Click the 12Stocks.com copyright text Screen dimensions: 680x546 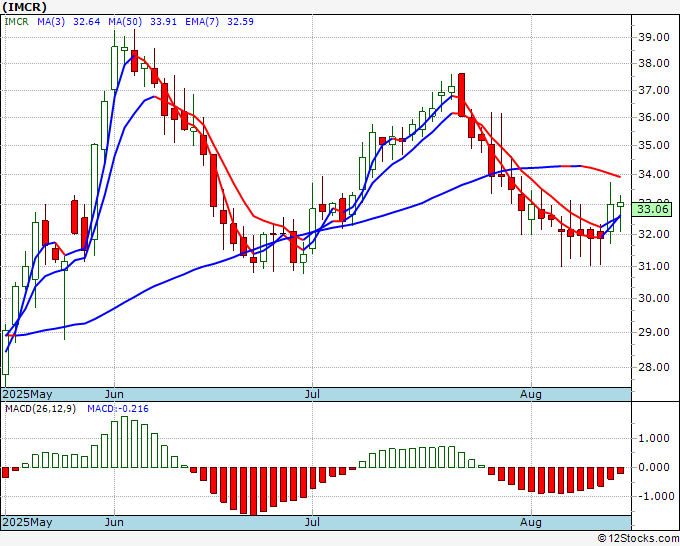click(x=638, y=539)
